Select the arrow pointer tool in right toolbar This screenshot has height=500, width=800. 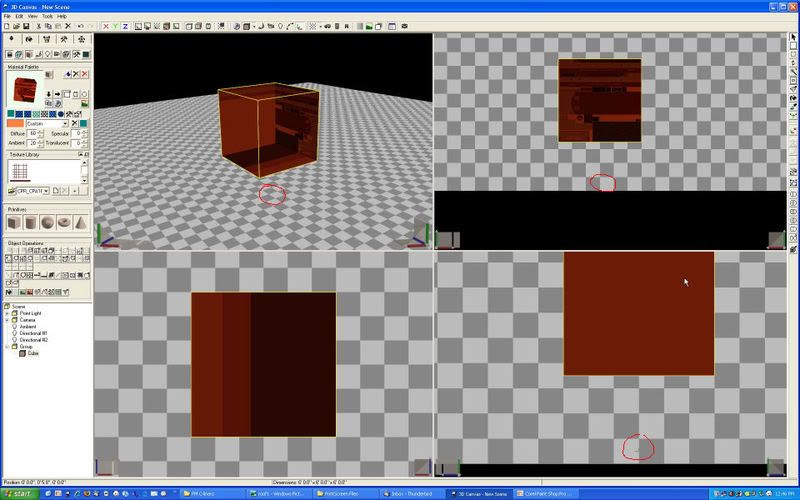pos(793,38)
